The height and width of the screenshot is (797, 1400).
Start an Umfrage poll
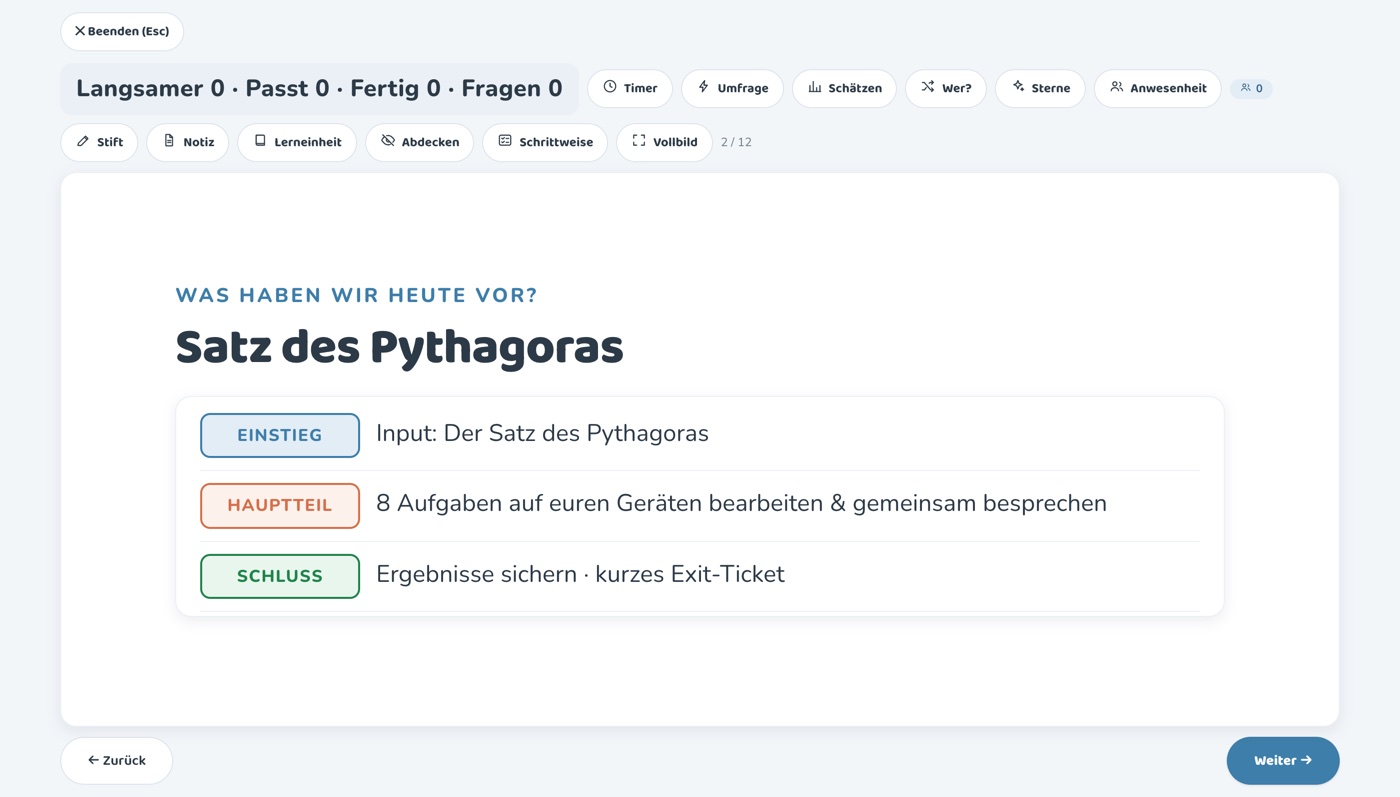(x=733, y=88)
